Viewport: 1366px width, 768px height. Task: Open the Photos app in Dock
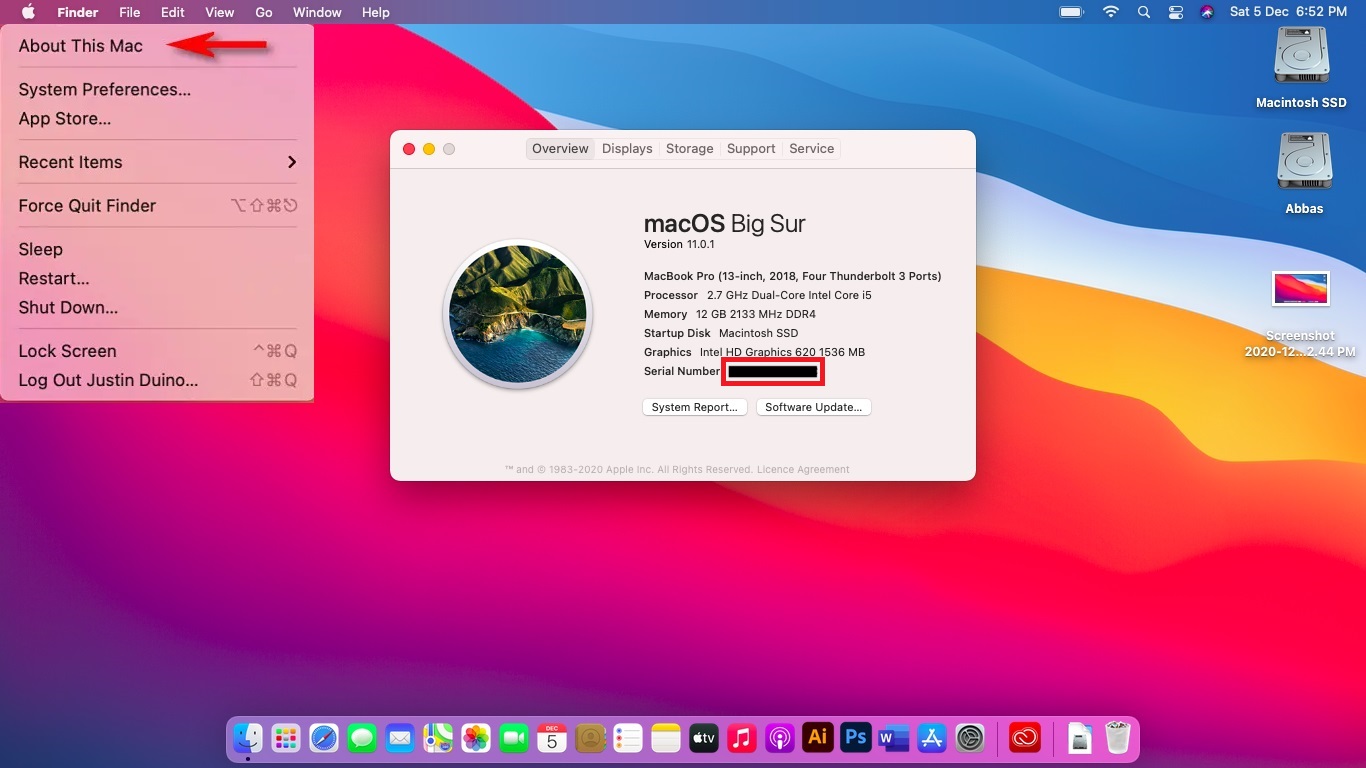[476, 739]
